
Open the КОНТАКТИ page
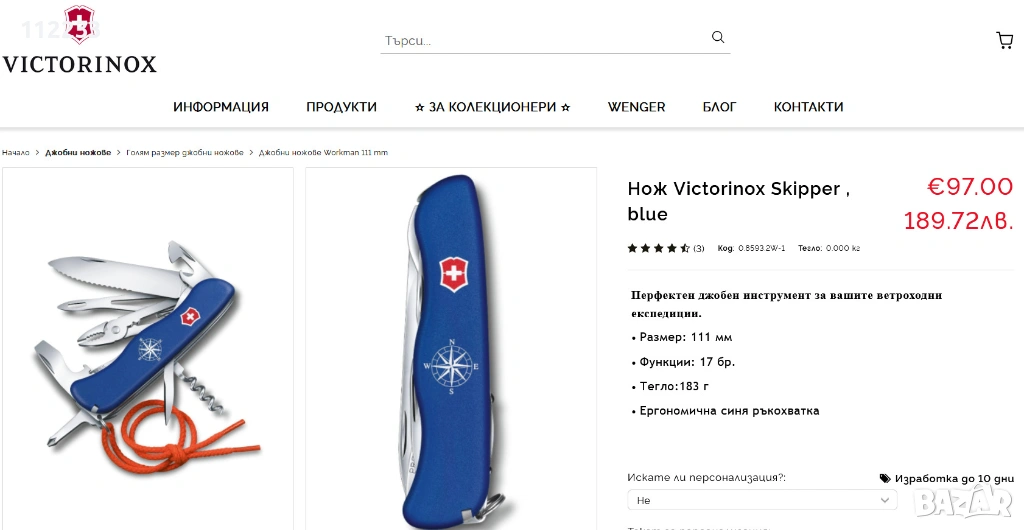click(x=808, y=106)
